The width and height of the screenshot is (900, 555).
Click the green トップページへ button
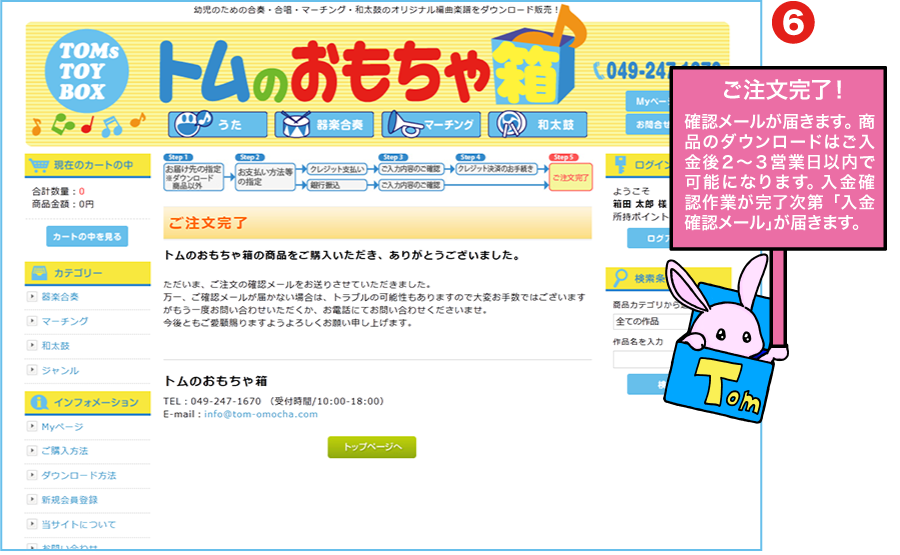point(372,447)
